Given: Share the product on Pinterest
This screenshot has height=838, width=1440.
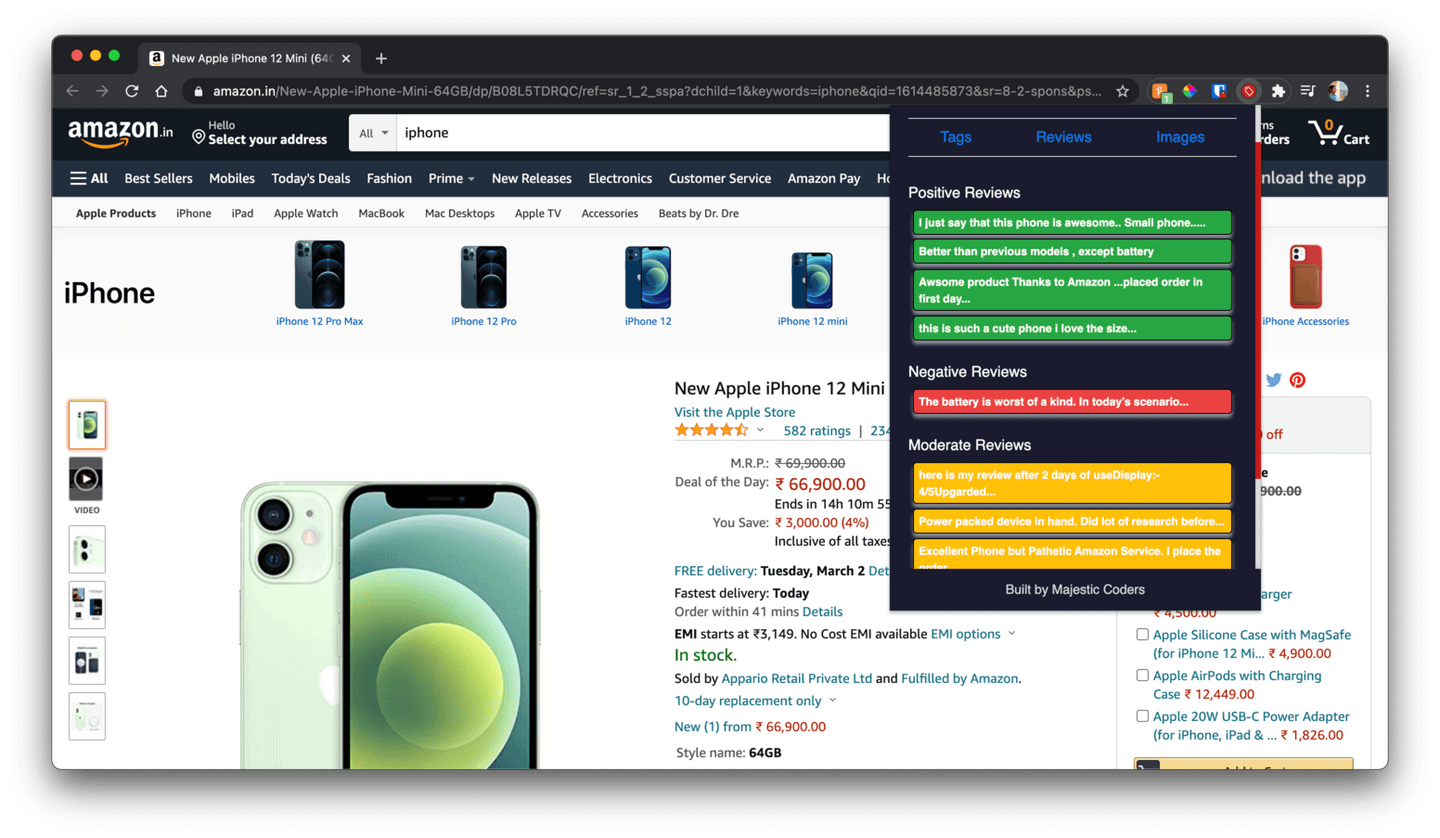Looking at the screenshot, I should [x=1297, y=380].
